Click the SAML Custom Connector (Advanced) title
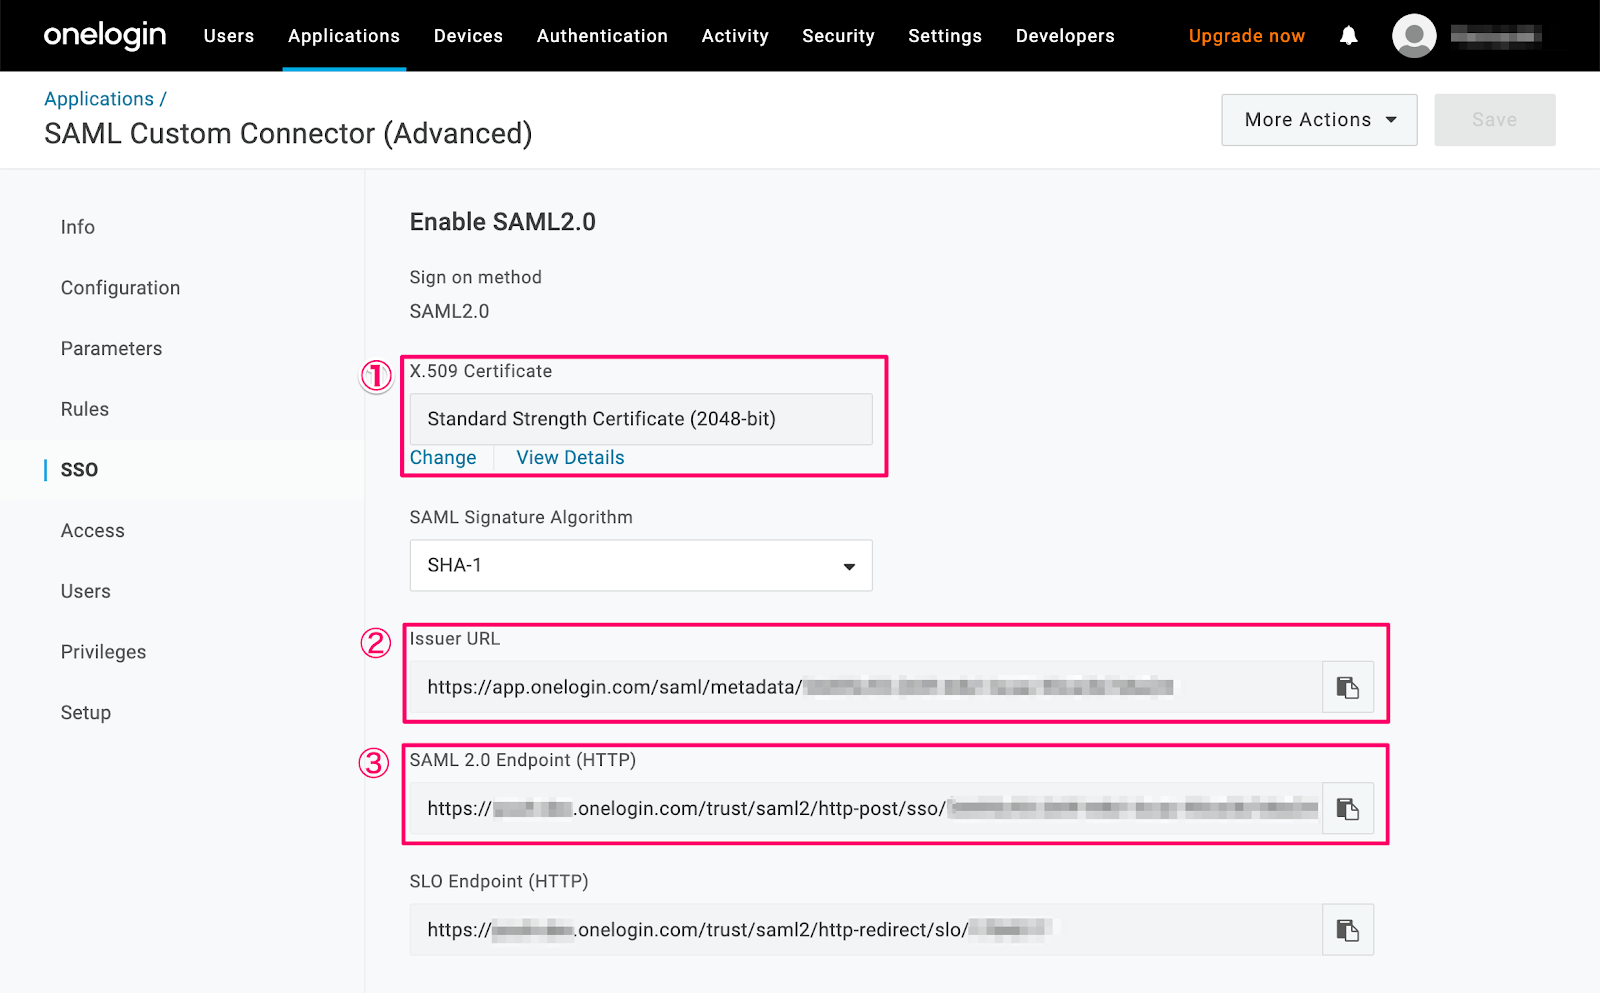Viewport: 1600px width, 993px height. 288,134
